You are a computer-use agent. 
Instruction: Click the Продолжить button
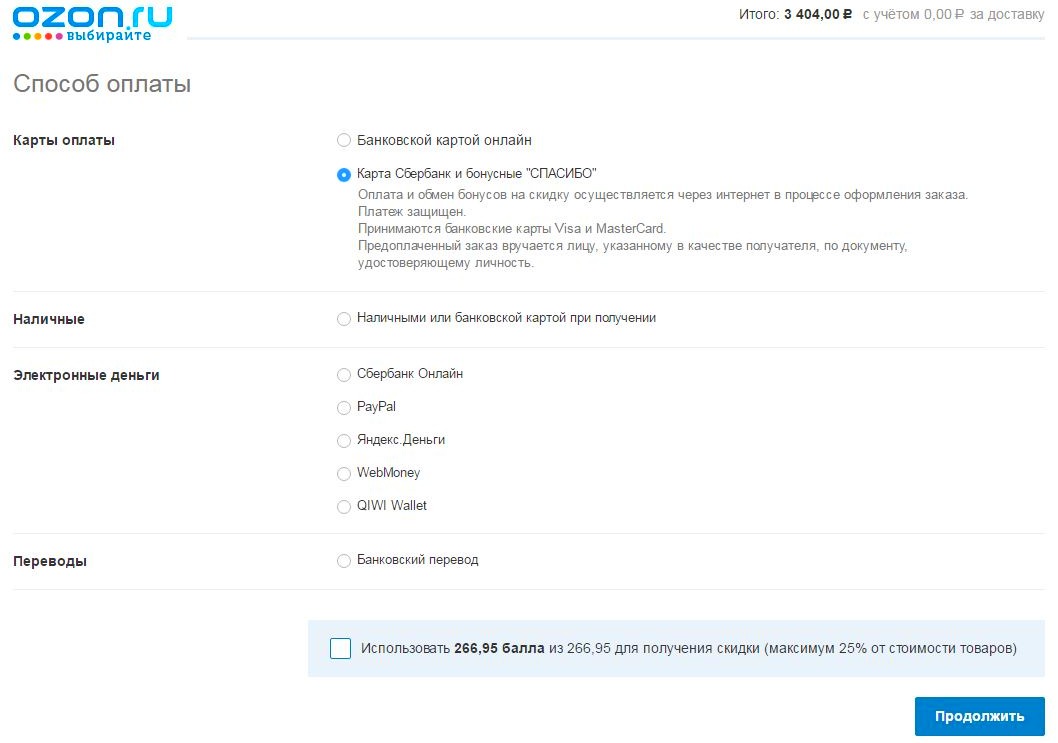click(x=980, y=716)
